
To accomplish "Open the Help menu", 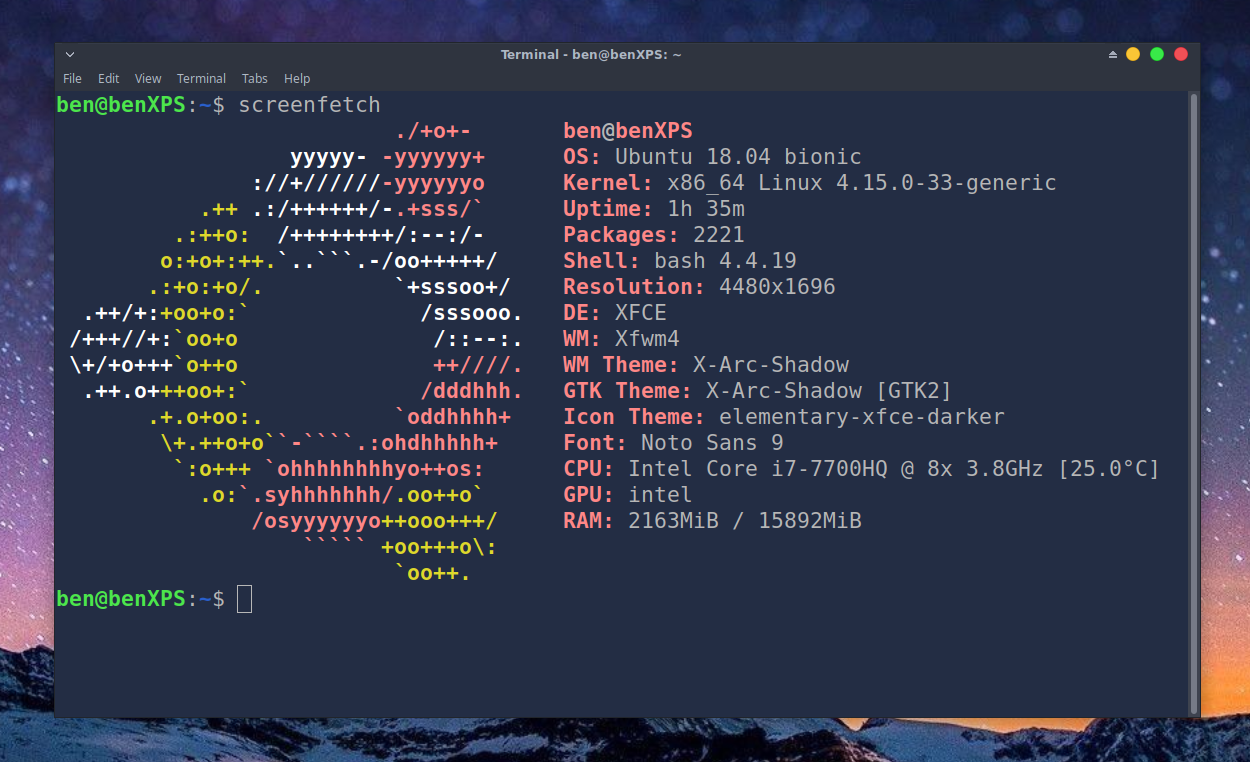I will coord(297,78).
